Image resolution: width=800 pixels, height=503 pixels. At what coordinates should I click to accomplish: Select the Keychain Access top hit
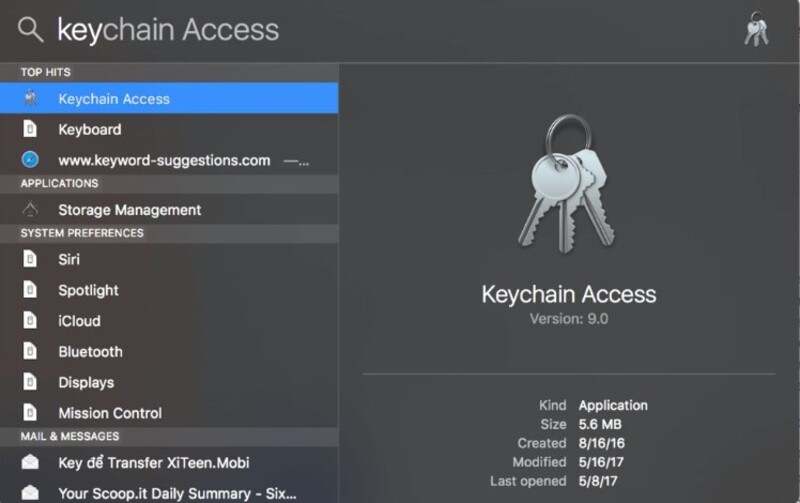[x=169, y=98]
